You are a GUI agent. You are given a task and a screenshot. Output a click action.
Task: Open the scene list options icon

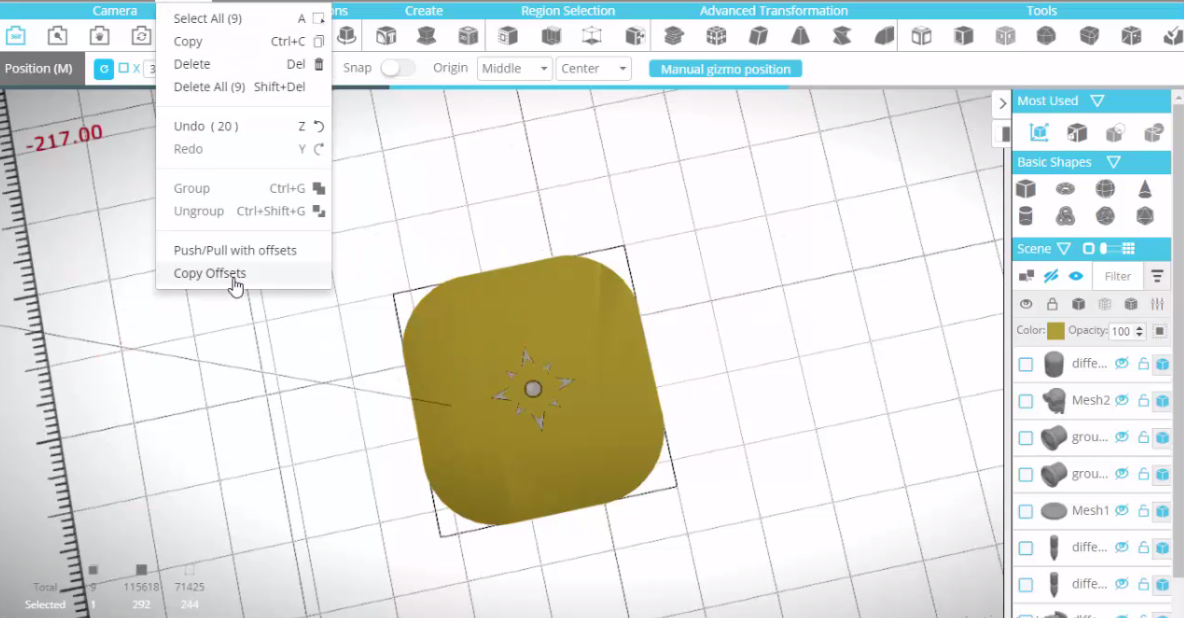pyautogui.click(x=1157, y=277)
